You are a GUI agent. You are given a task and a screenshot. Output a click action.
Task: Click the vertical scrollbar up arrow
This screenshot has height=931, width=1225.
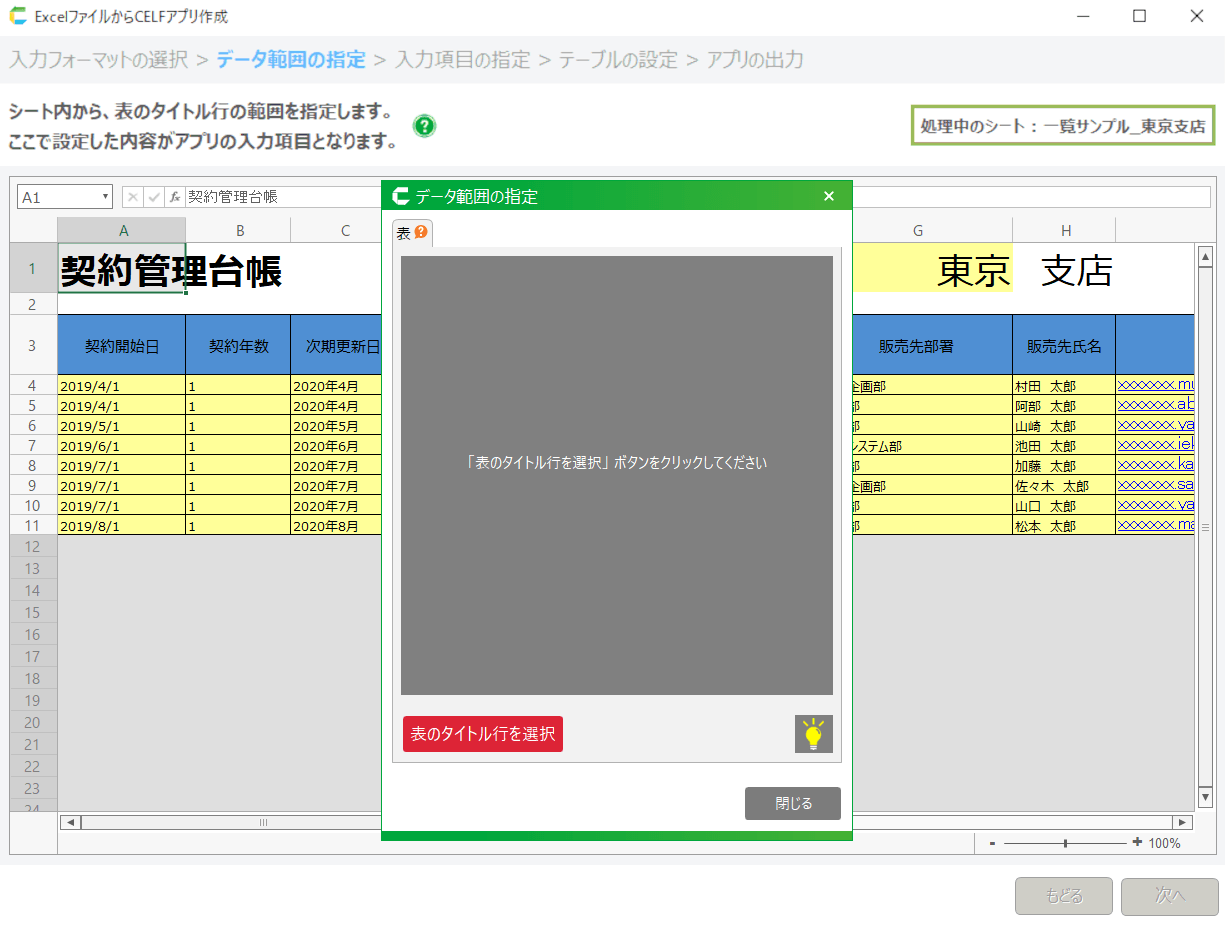pyautogui.click(x=1205, y=255)
